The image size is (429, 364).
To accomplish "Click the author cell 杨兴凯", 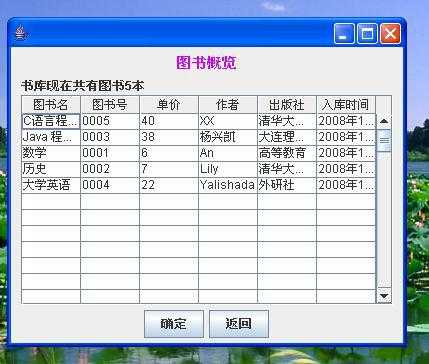I will [228, 137].
